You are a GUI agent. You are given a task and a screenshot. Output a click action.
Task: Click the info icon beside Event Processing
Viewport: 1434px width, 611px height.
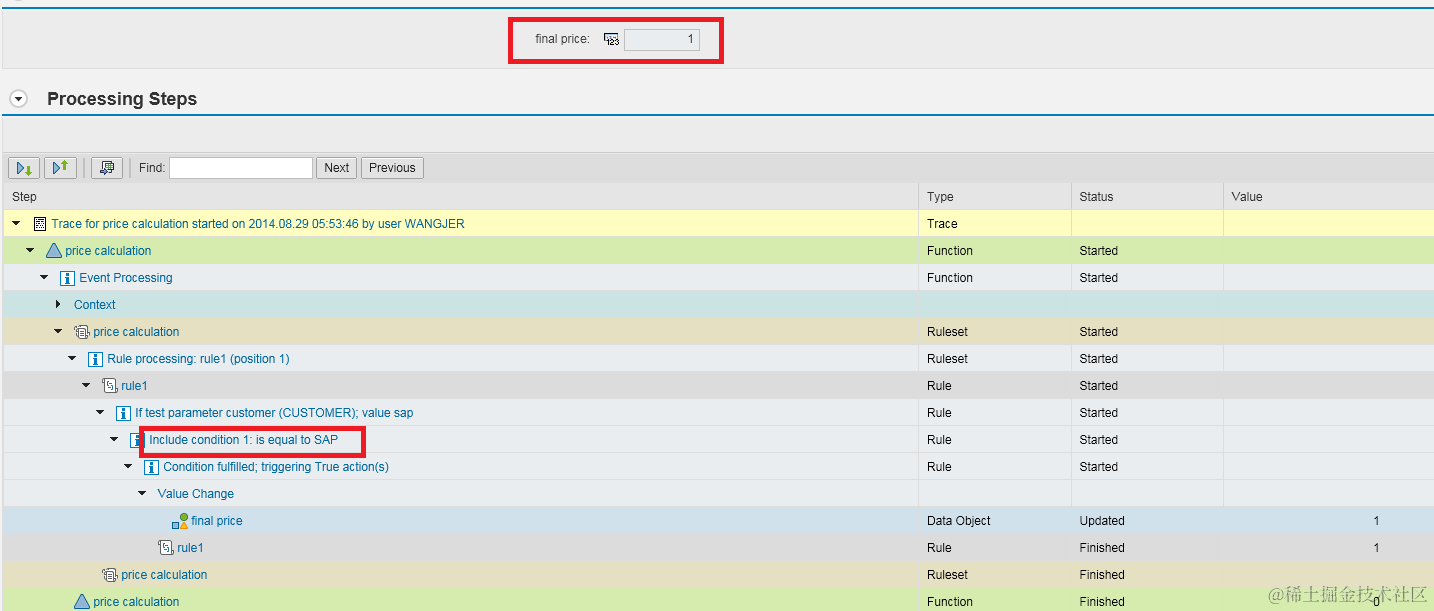point(68,278)
